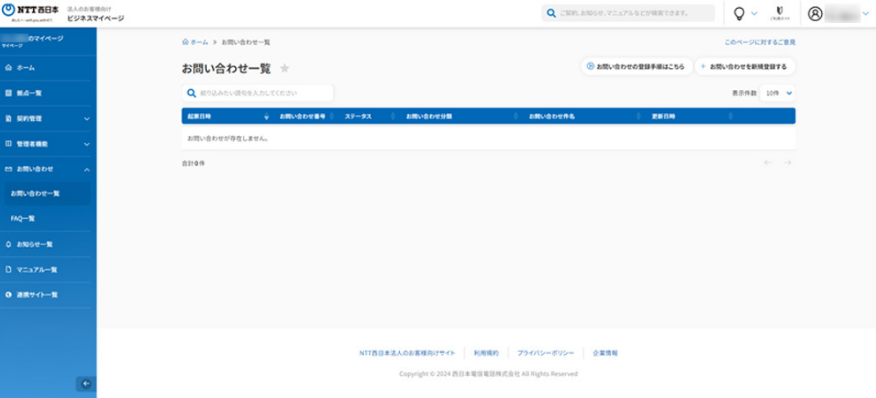
Task: Click sort arrows for お問い合わせ分類 column
Action: 517,116
